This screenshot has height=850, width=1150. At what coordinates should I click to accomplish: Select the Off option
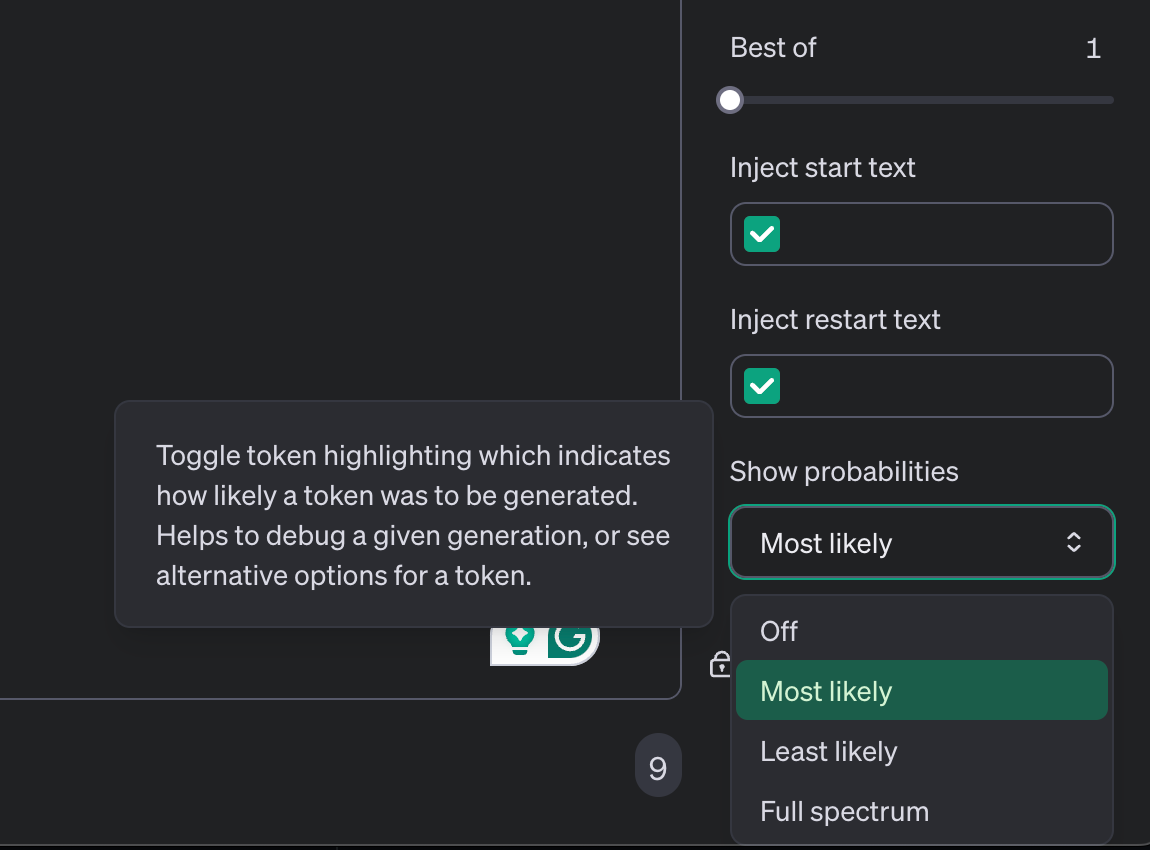coord(779,631)
